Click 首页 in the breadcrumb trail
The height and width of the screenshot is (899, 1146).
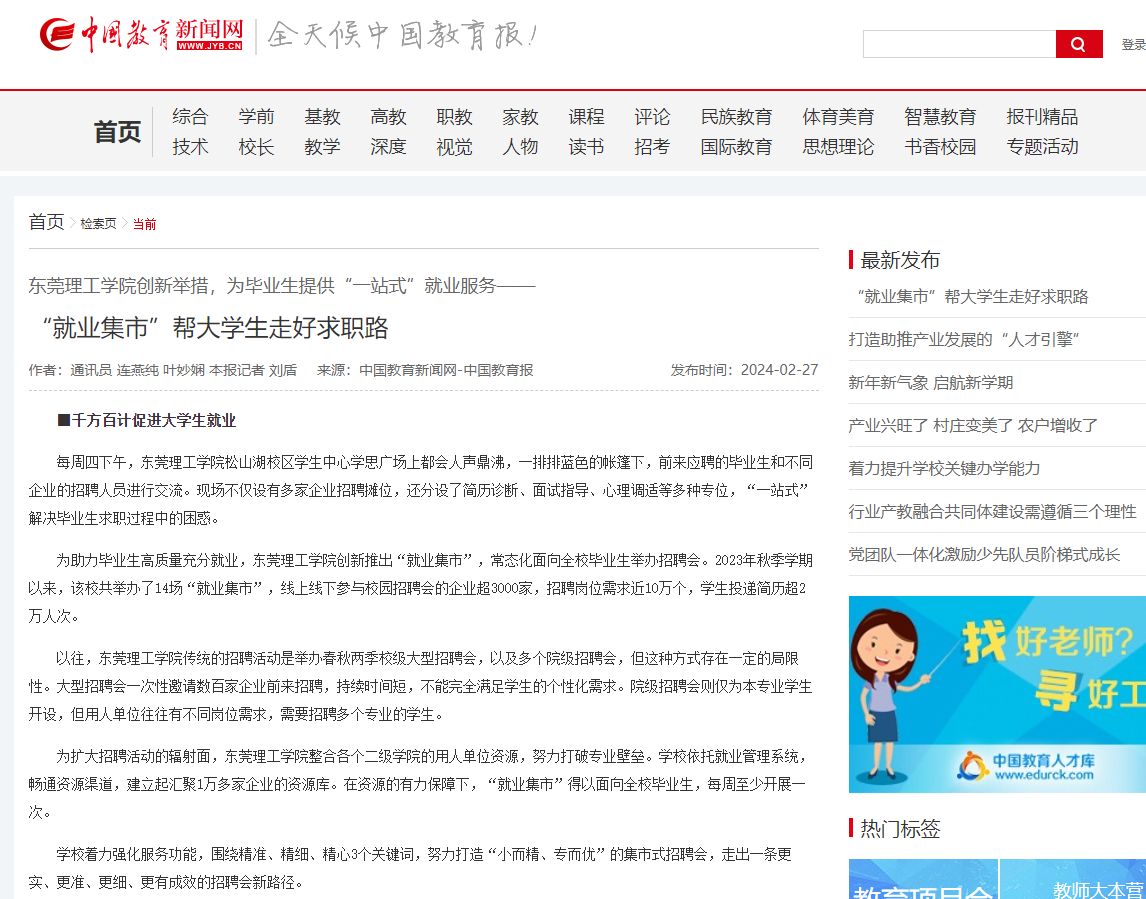pyautogui.click(x=46, y=222)
